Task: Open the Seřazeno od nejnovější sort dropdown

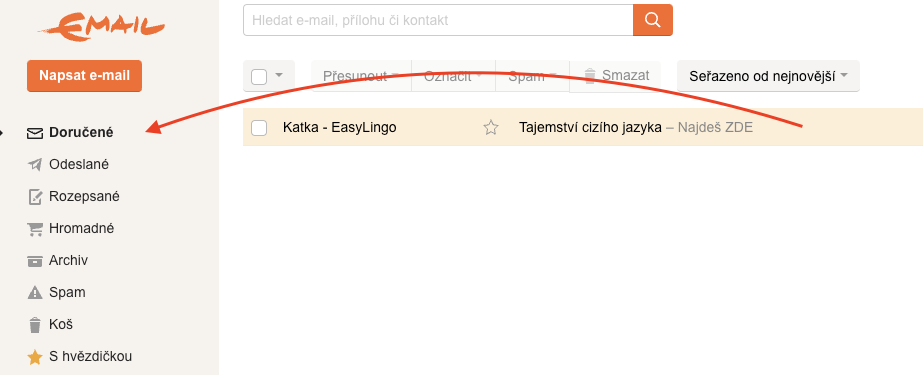Action: 768,76
